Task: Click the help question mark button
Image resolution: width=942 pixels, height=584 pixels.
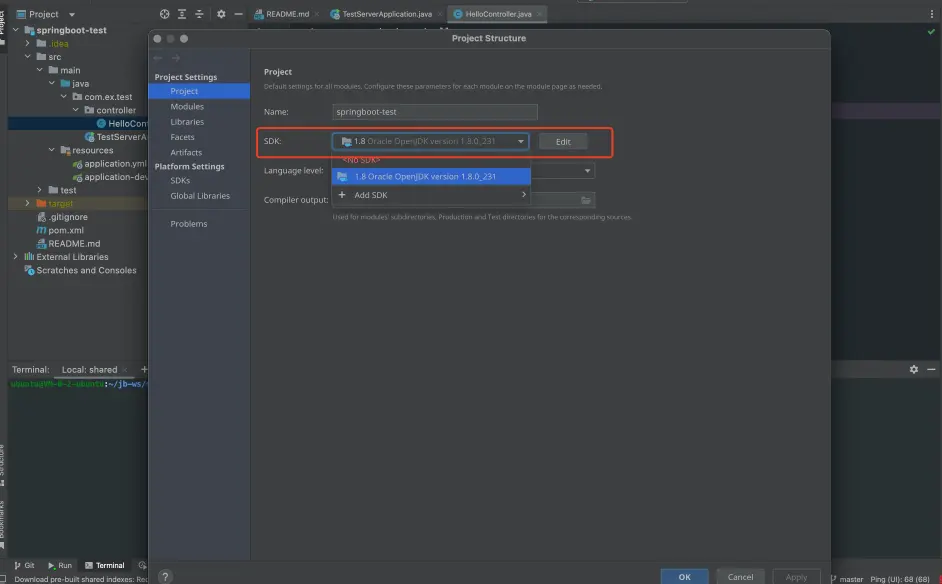Action: (x=165, y=576)
